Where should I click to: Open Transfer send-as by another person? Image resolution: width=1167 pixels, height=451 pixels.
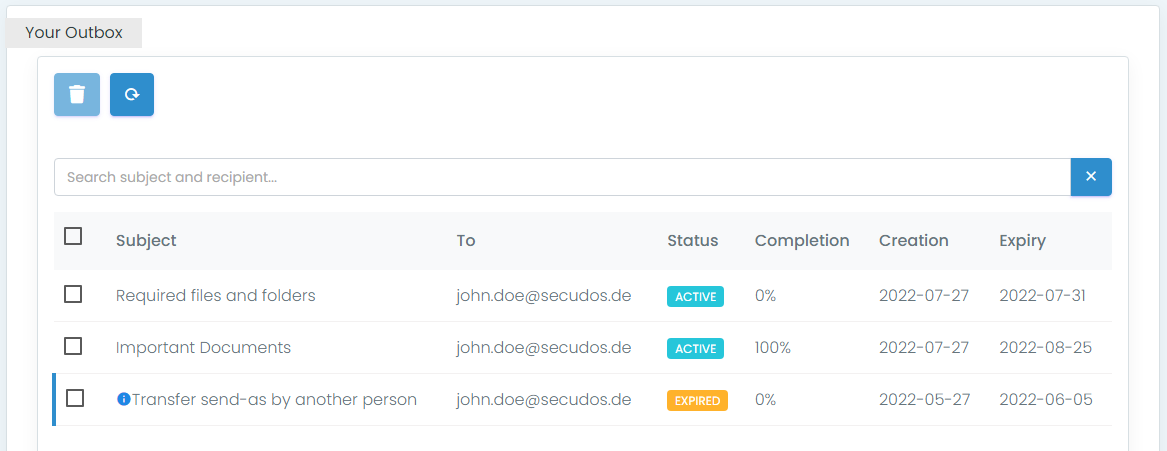[x=274, y=399]
